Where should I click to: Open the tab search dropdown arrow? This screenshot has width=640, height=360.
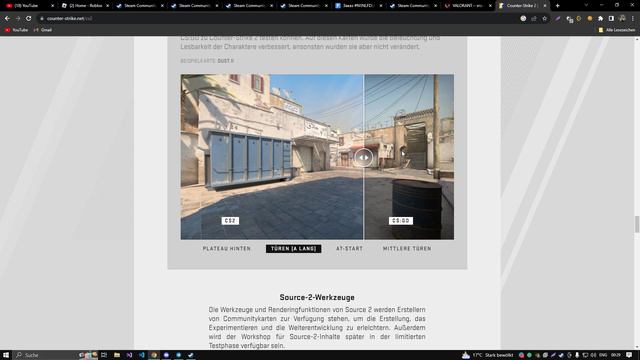(x=586, y=5)
